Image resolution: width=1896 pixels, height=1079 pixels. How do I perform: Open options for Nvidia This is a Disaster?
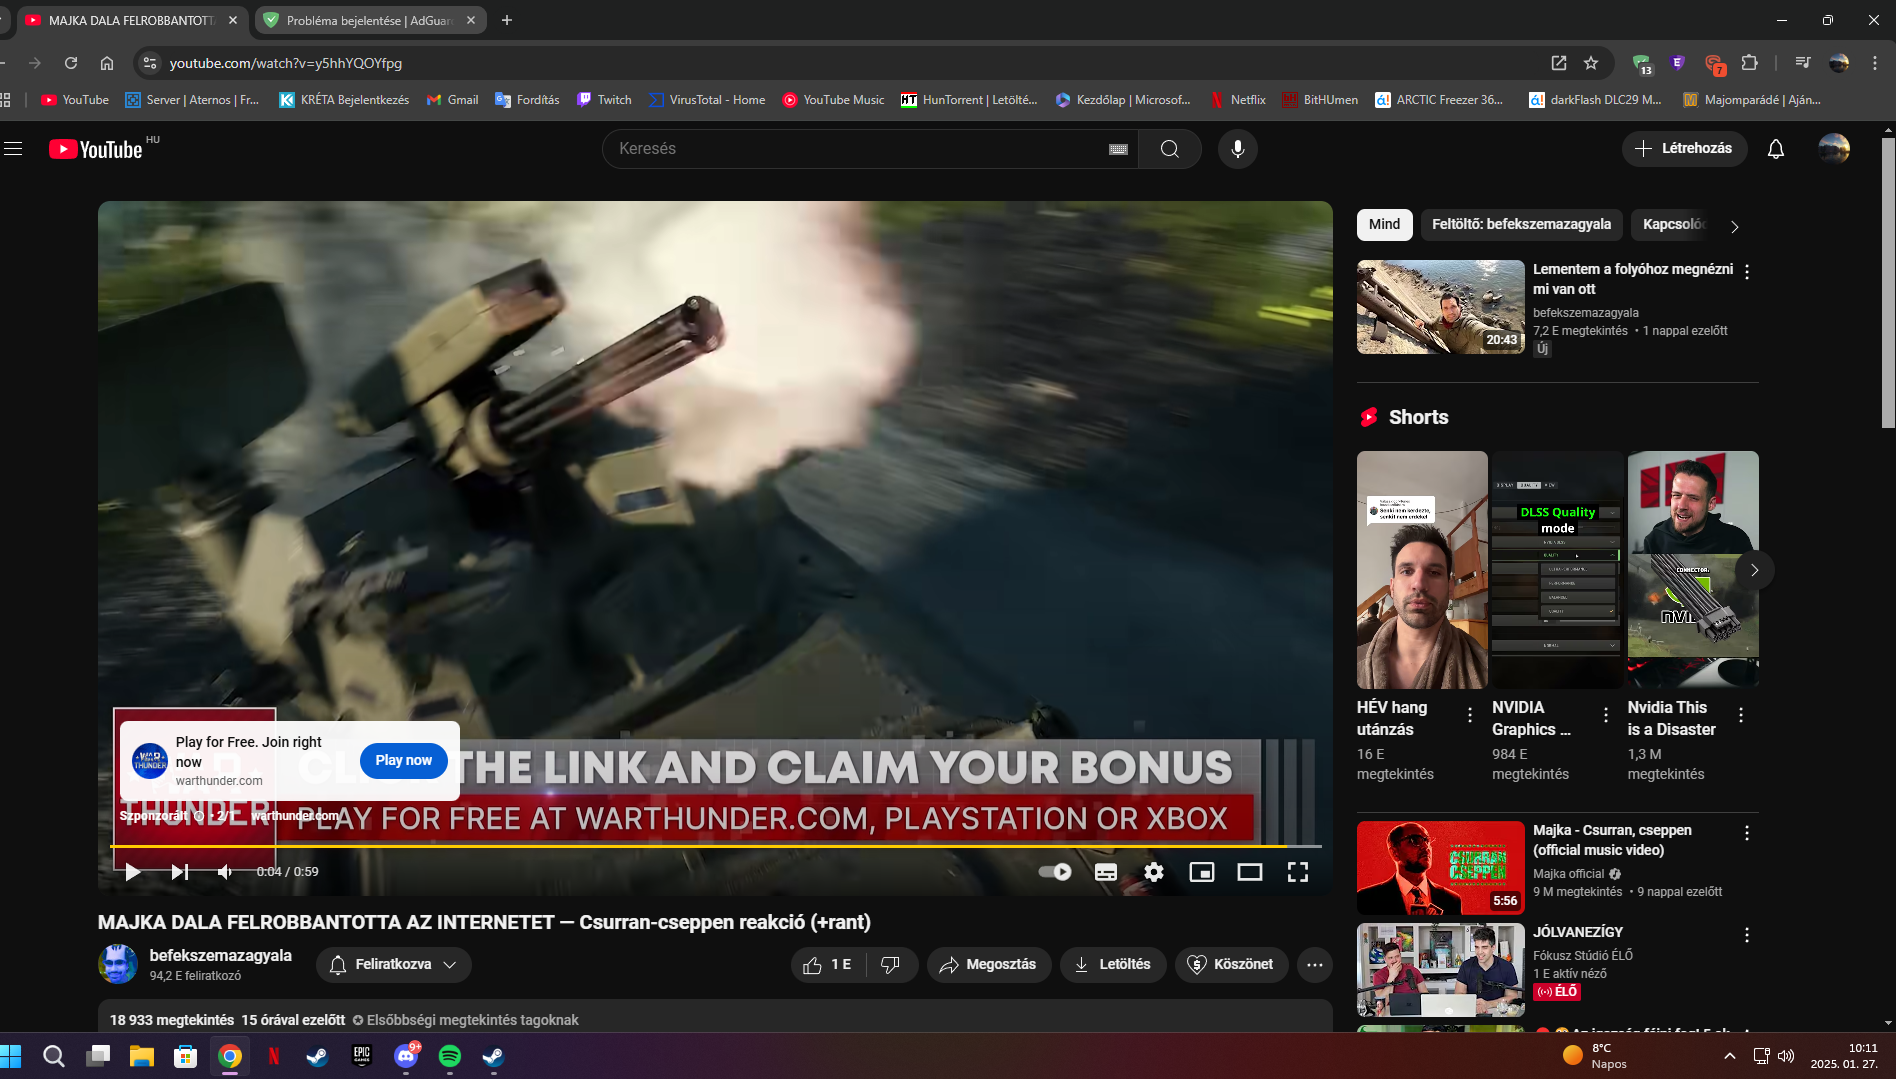tap(1741, 715)
